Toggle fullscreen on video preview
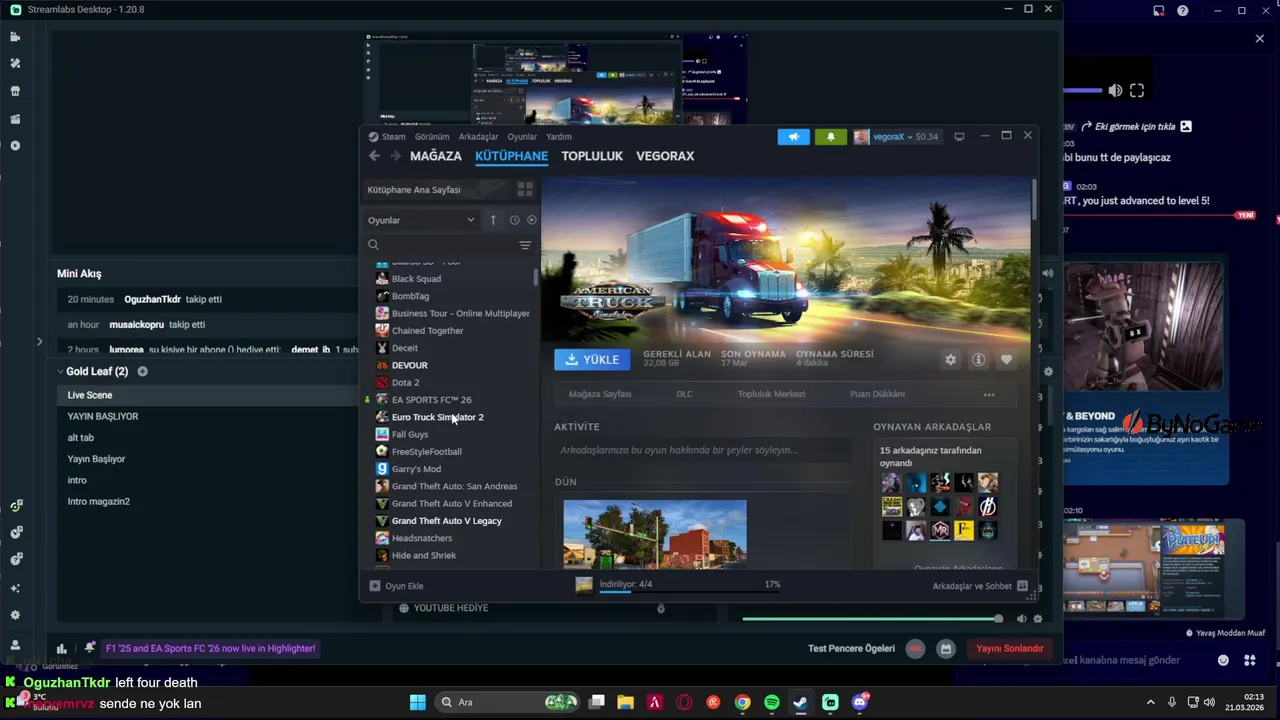 coord(1137,91)
